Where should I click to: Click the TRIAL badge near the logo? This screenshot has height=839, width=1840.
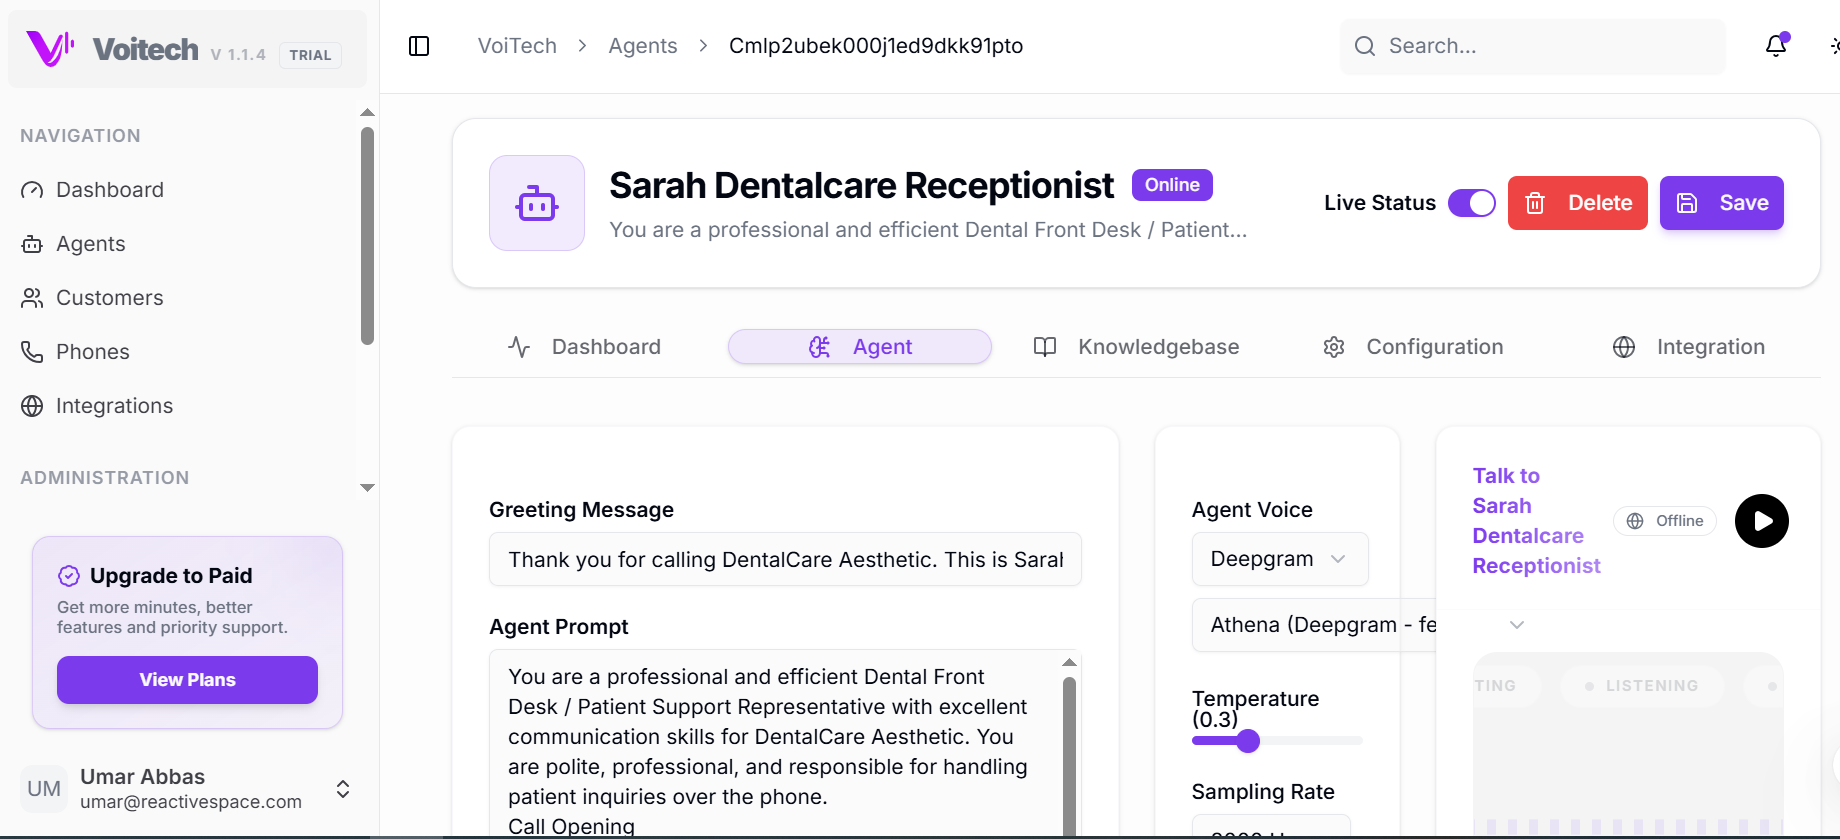(x=310, y=55)
